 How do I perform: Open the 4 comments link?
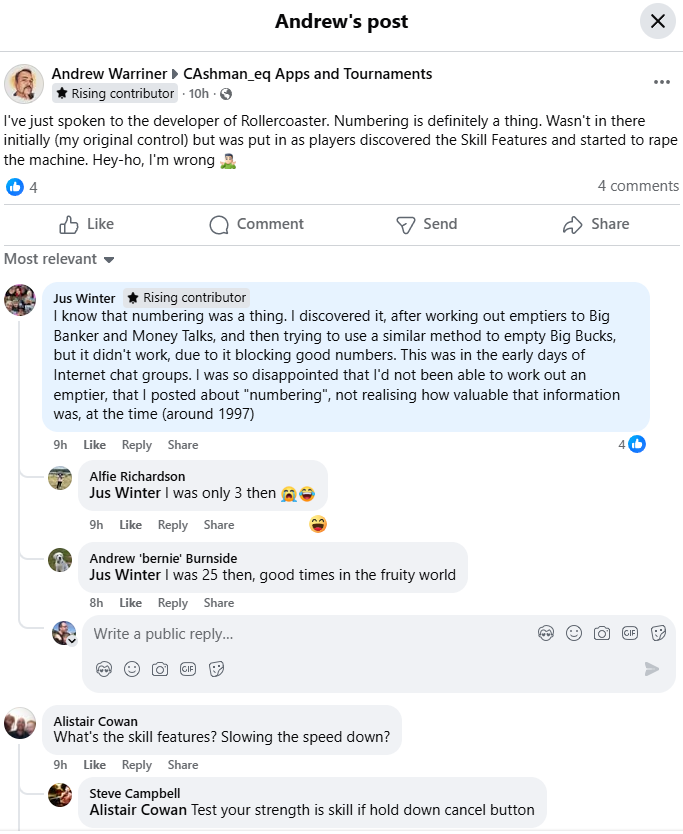638,186
